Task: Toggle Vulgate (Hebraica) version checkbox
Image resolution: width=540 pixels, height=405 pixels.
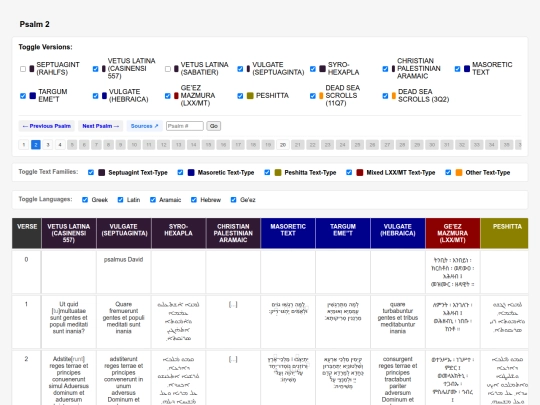Action: (x=95, y=96)
